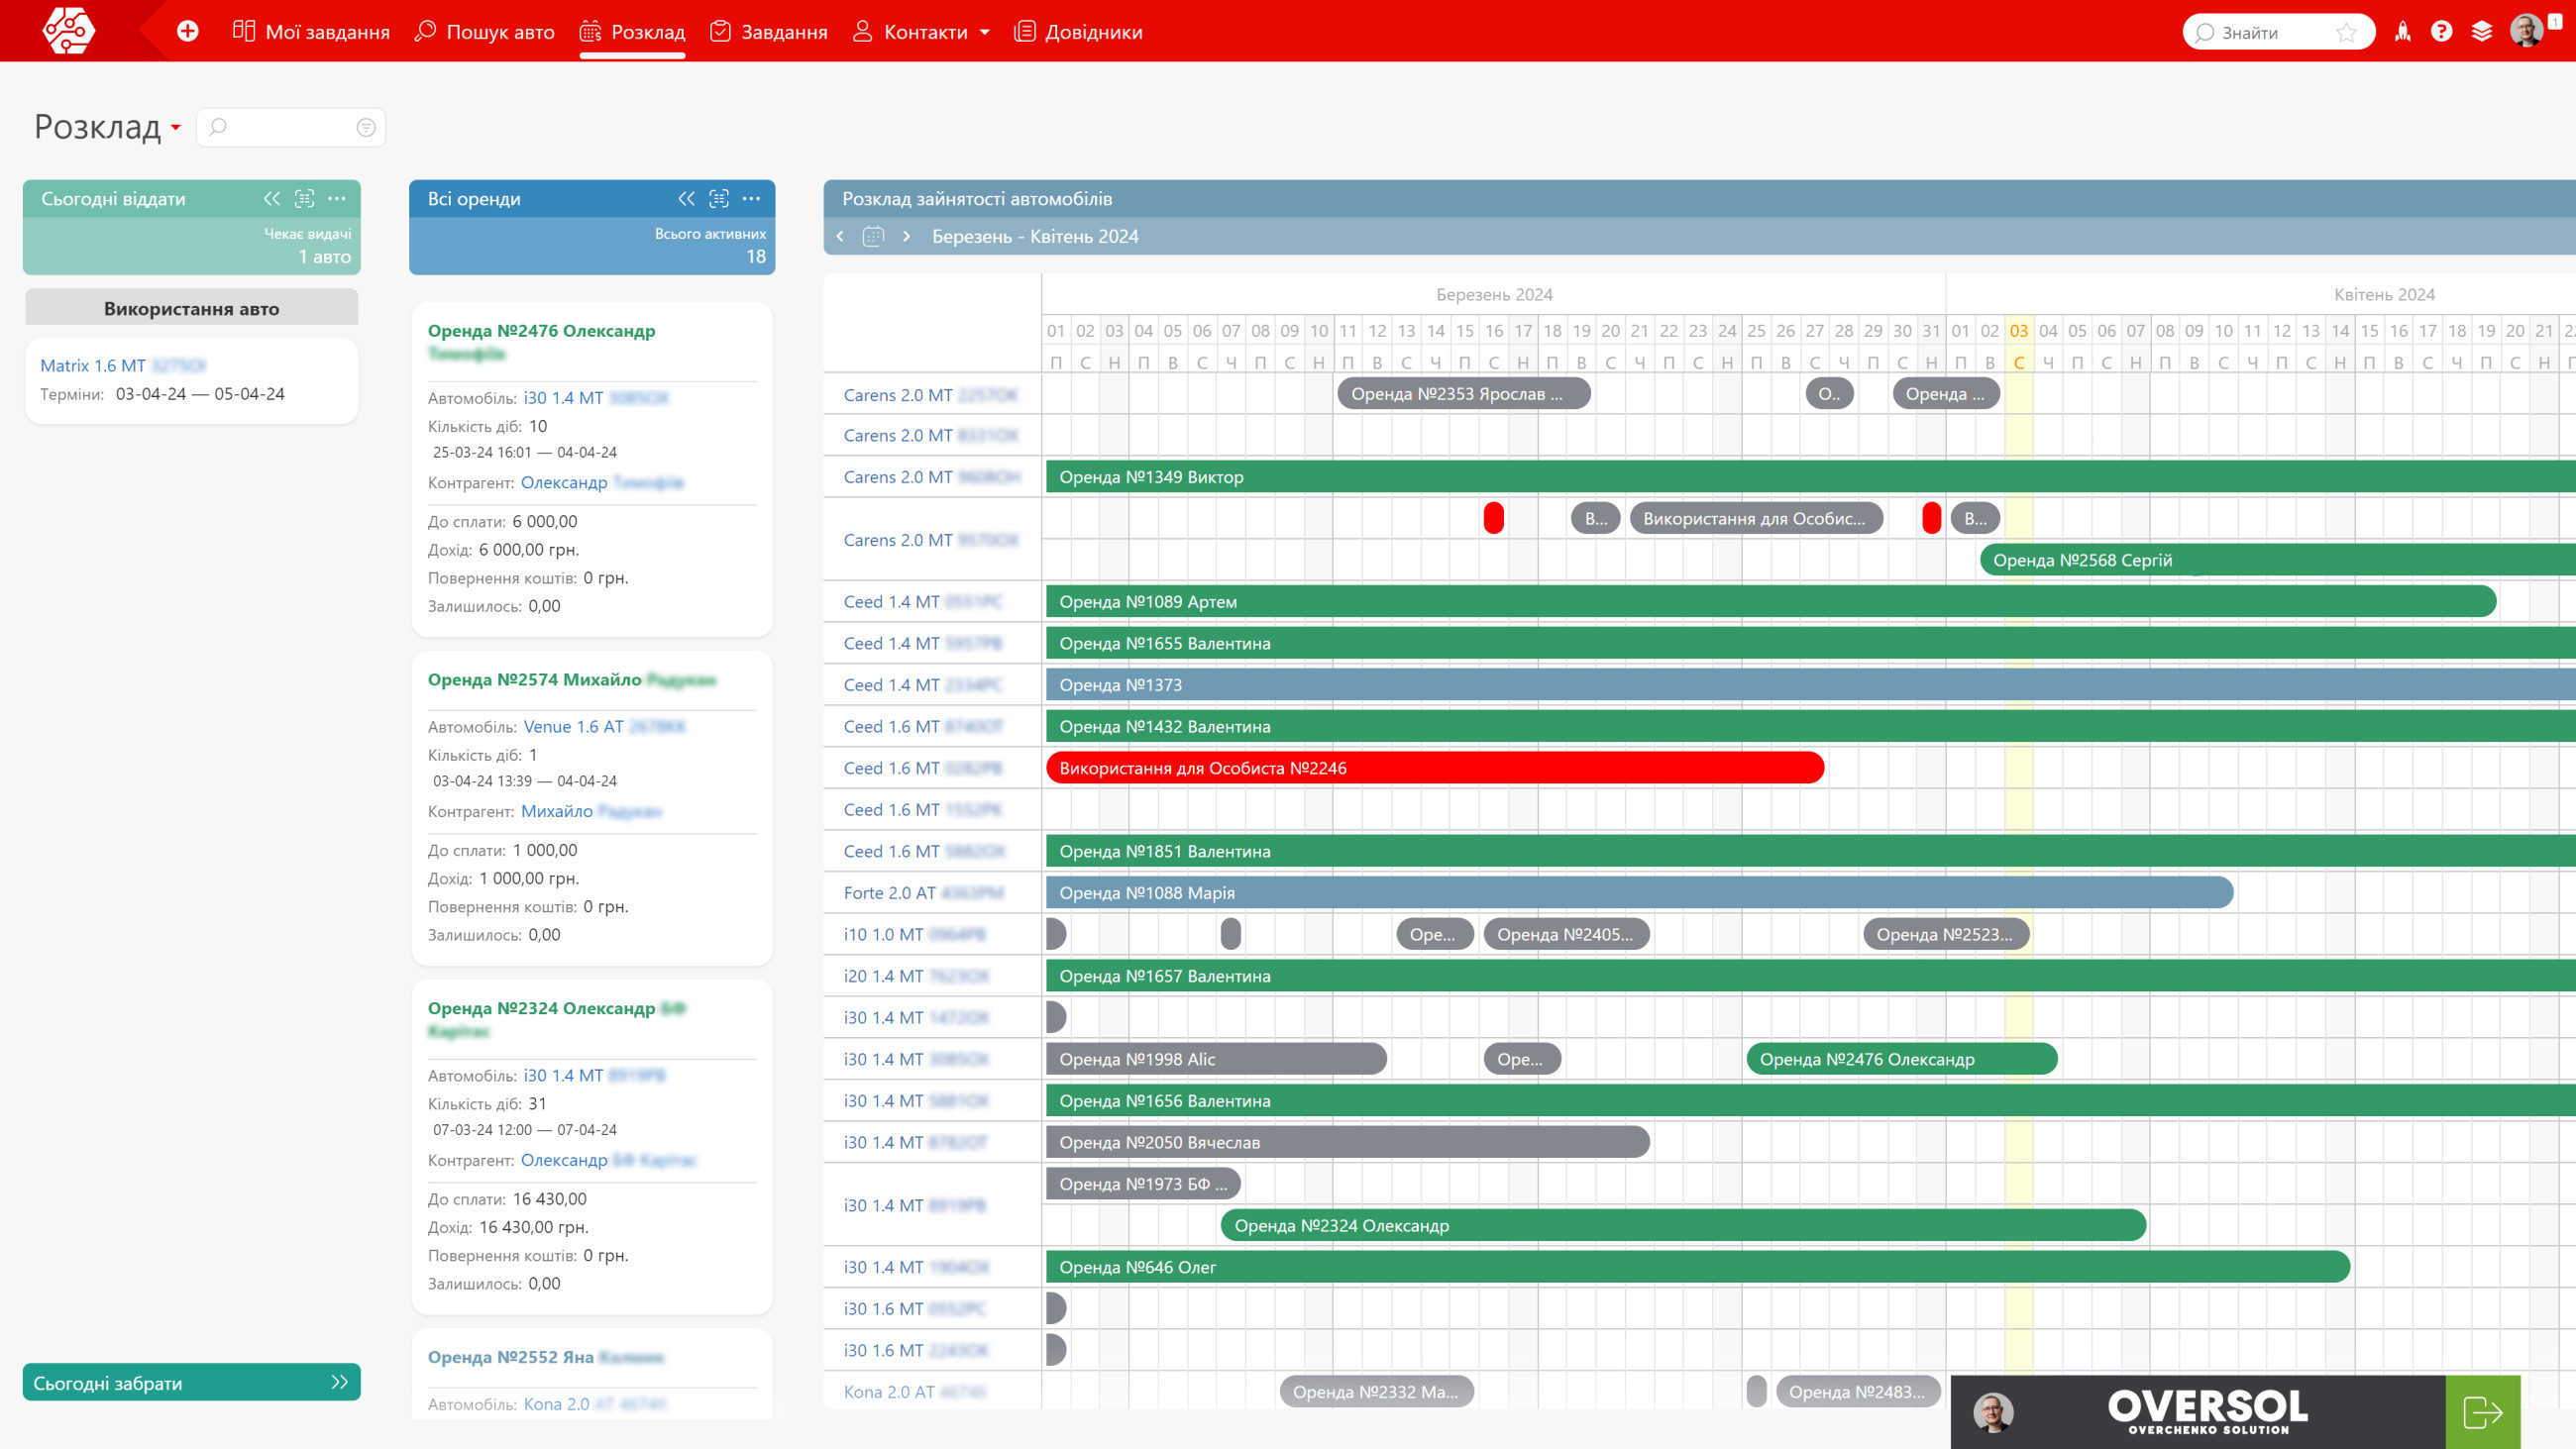Click the layers stack icon
This screenshot has height=1449, width=2576.
coord(2481,32)
